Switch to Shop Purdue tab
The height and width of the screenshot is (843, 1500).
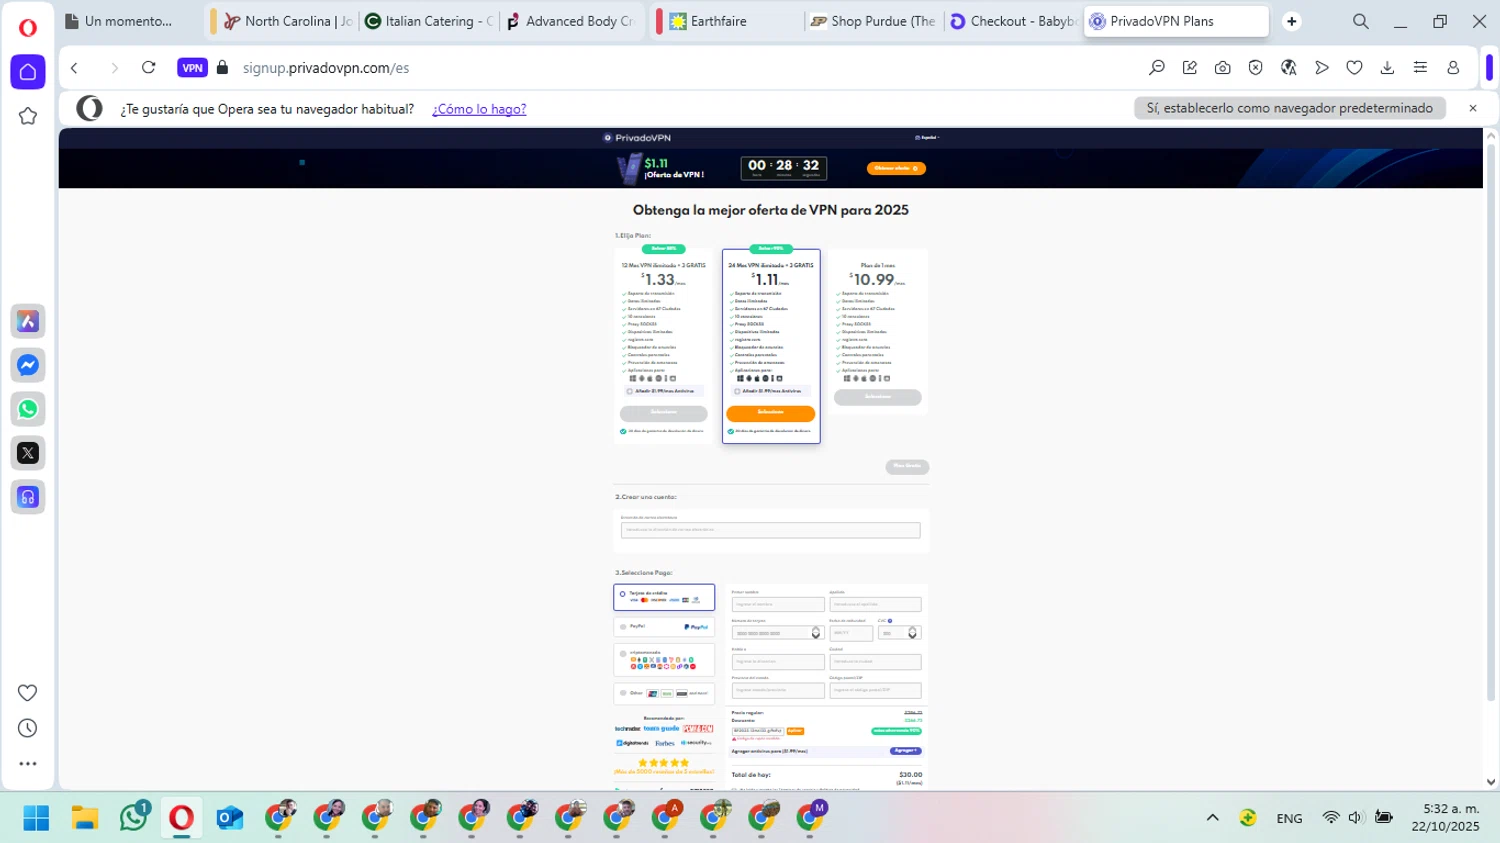[x=873, y=21]
